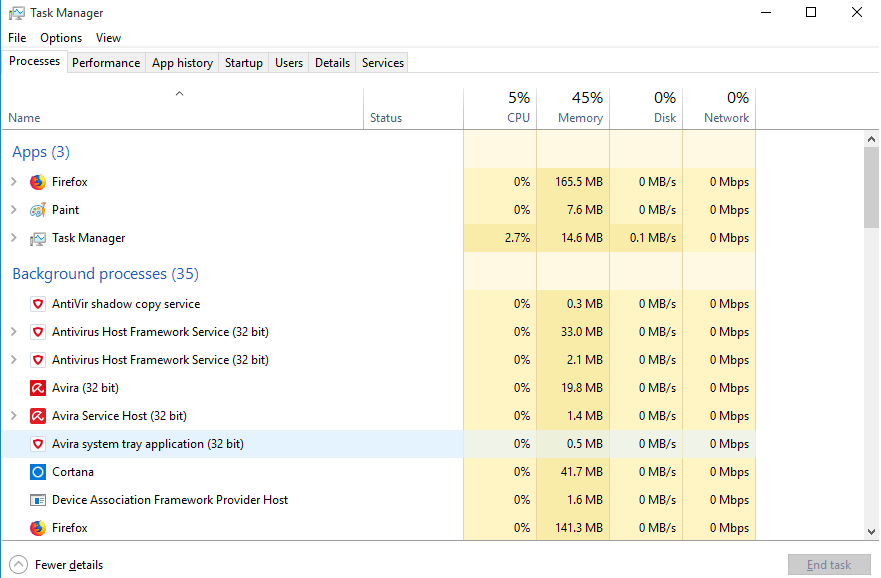Expand the Antivirus Host Framework Service 33.0 MB row

(14, 331)
